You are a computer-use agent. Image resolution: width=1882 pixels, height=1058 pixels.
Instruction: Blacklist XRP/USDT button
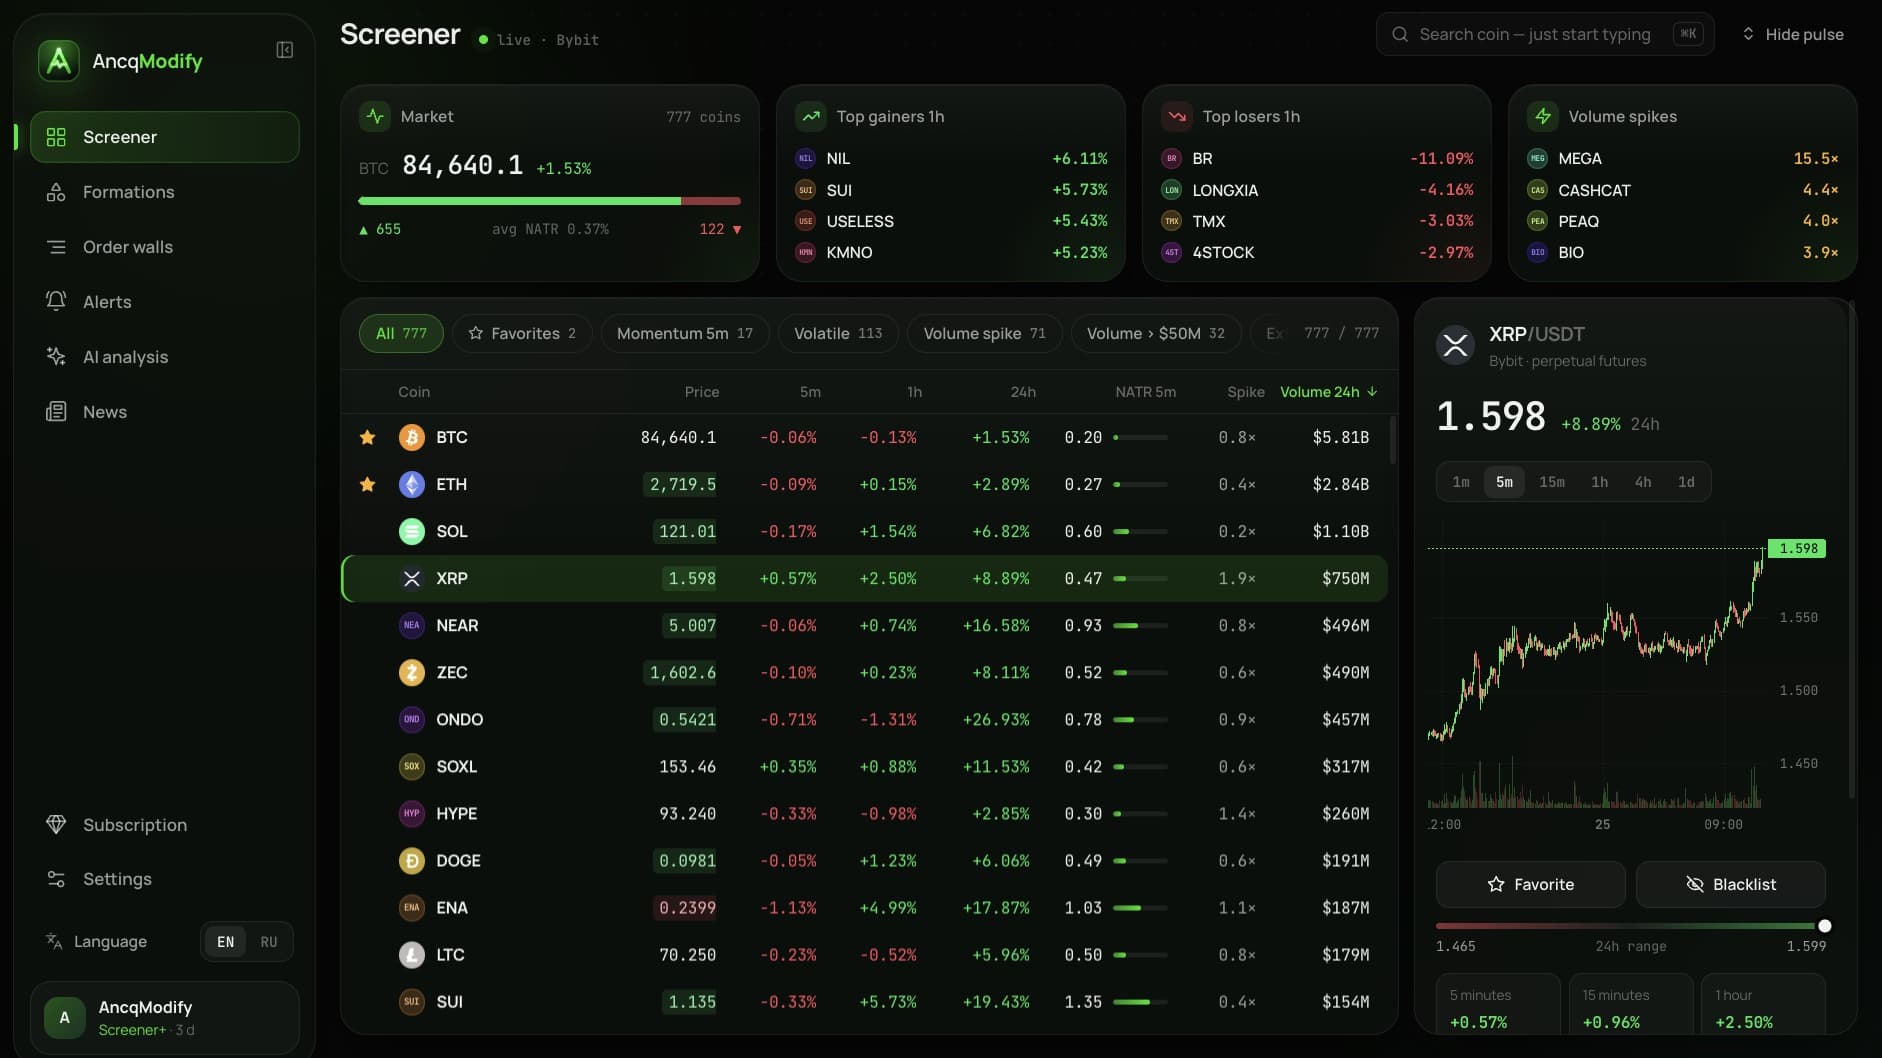pos(1731,884)
